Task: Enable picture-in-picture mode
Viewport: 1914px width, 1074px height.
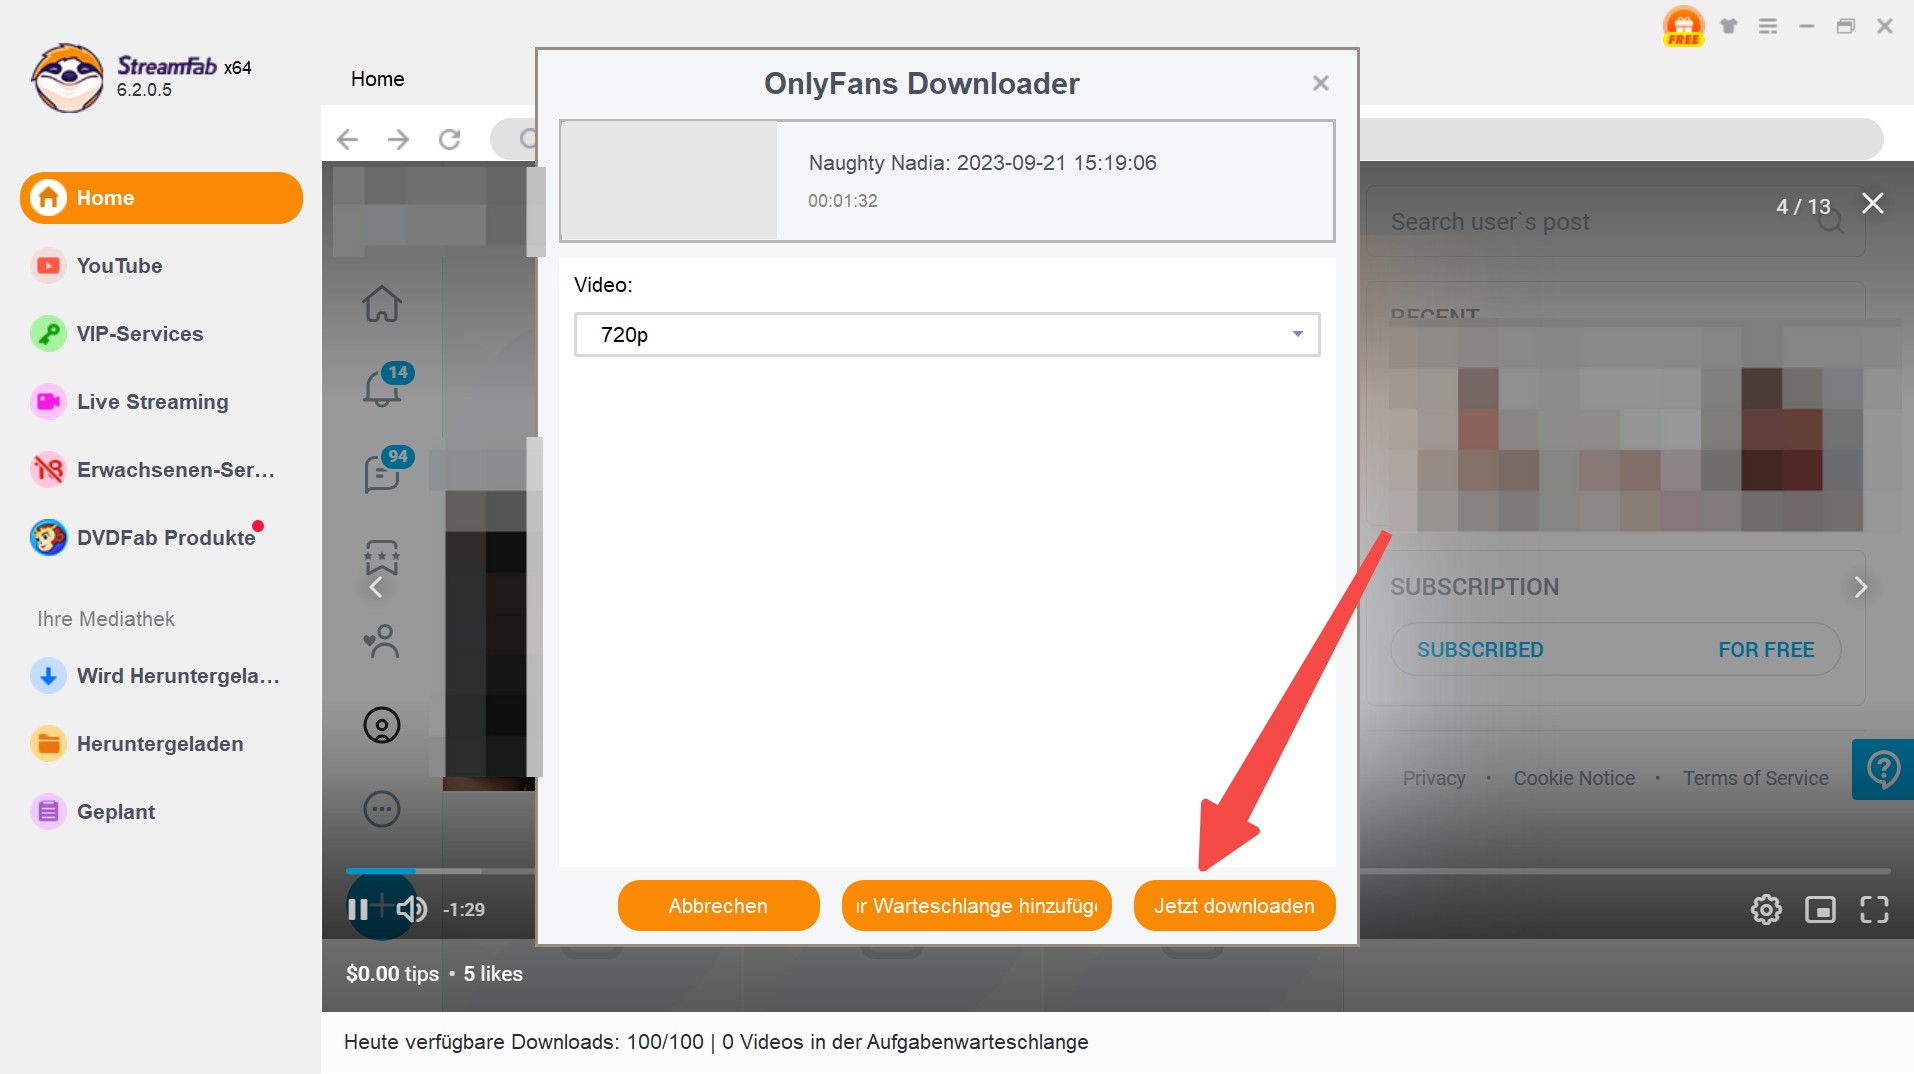Action: point(1820,909)
